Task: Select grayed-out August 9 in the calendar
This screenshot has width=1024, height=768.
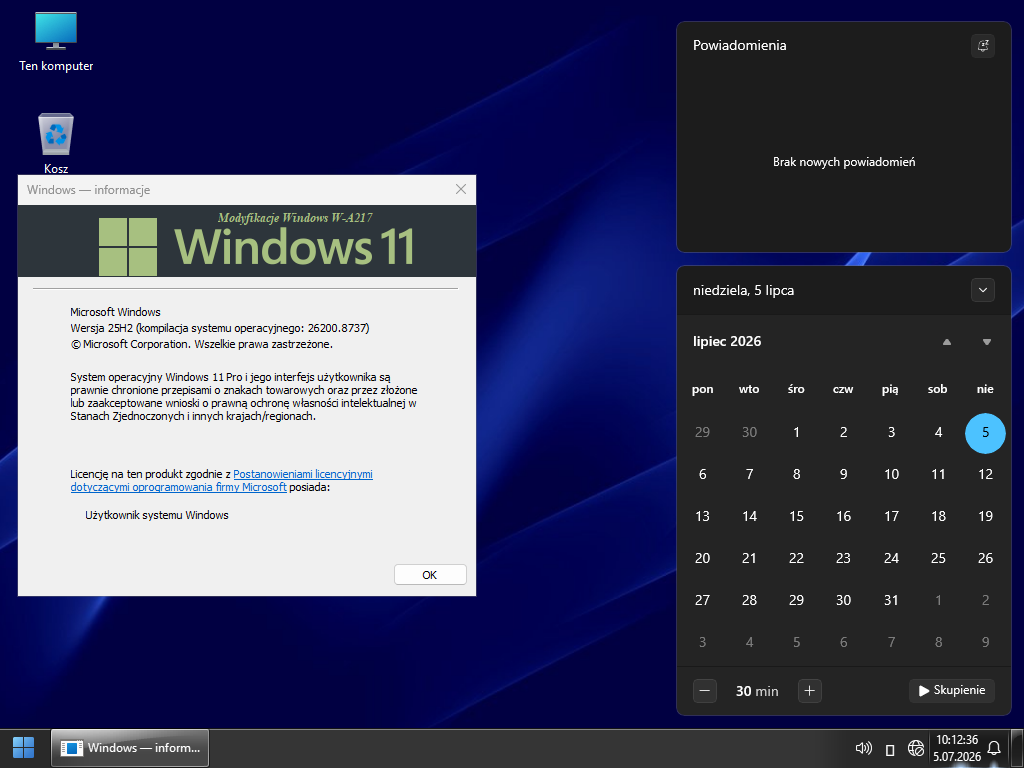Action: (985, 642)
